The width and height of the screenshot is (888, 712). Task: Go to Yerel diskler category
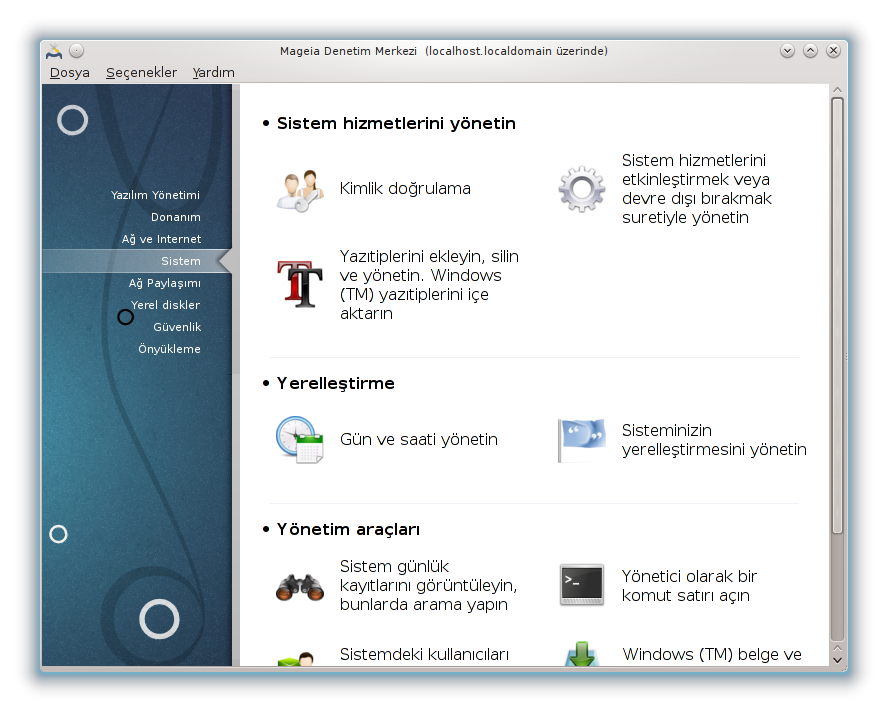click(x=165, y=305)
